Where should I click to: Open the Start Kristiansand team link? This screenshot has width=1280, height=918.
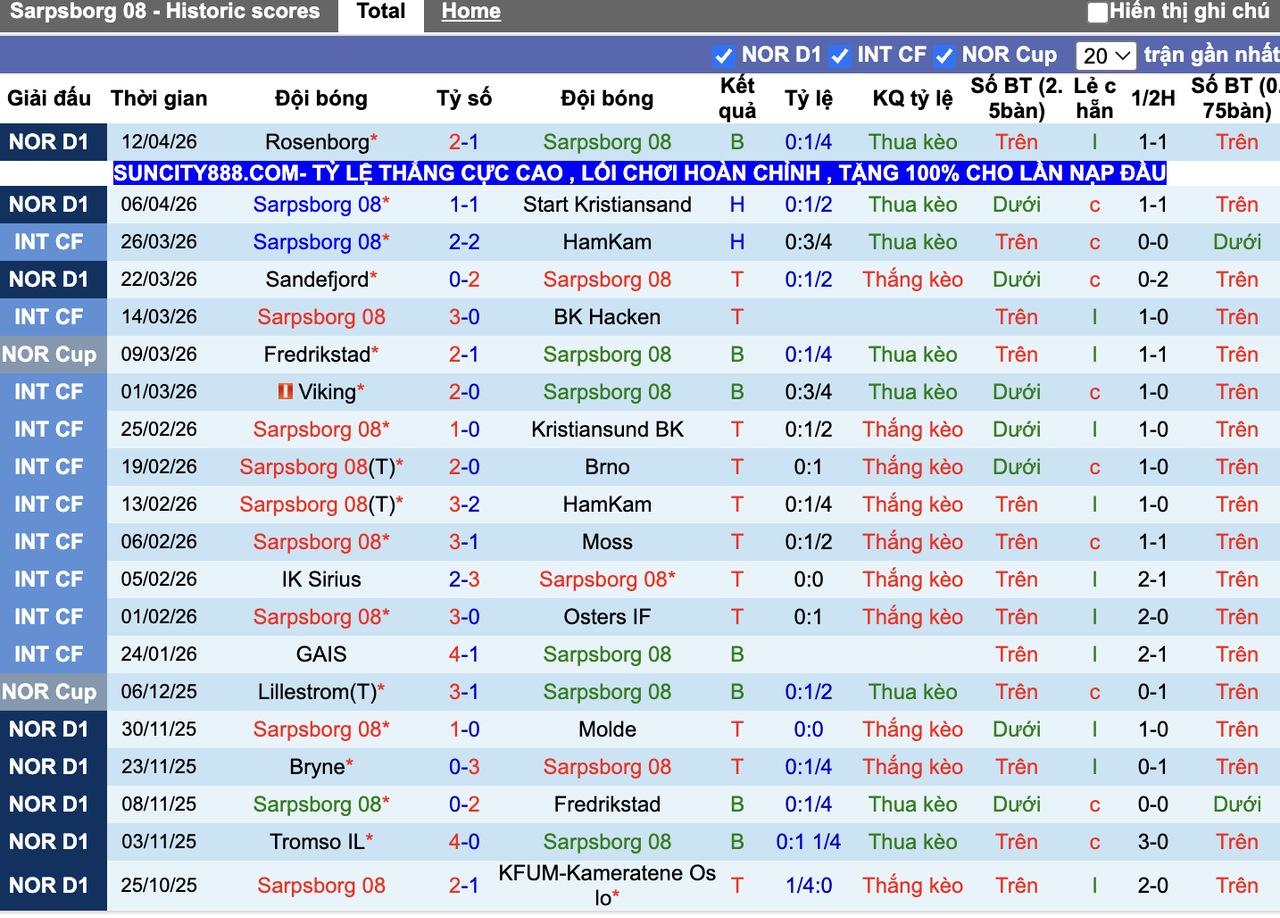tap(607, 205)
